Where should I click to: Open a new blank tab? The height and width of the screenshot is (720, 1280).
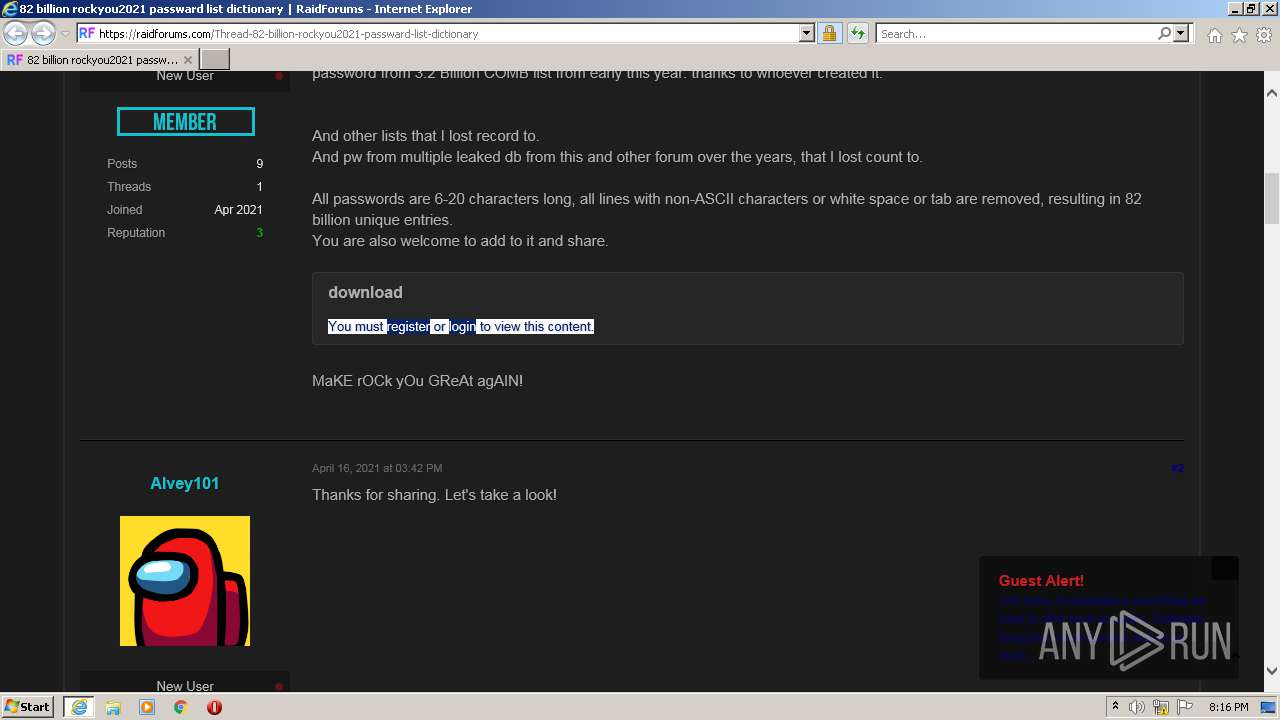[x=215, y=60]
